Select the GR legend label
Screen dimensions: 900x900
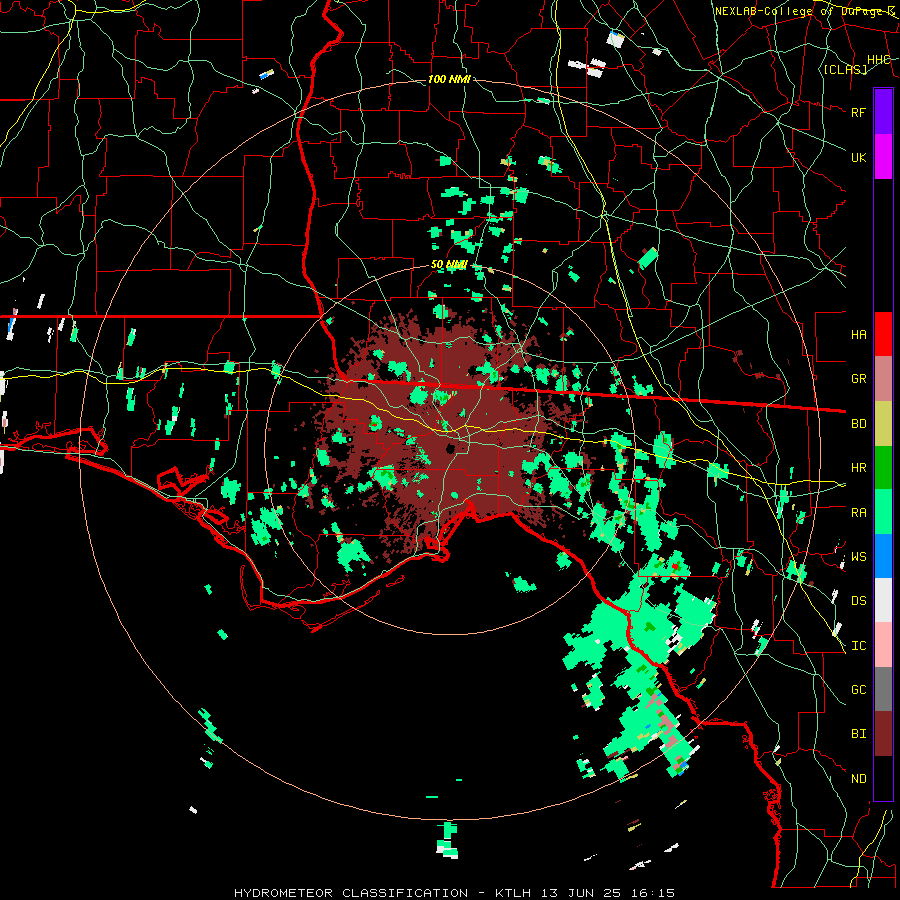(858, 379)
